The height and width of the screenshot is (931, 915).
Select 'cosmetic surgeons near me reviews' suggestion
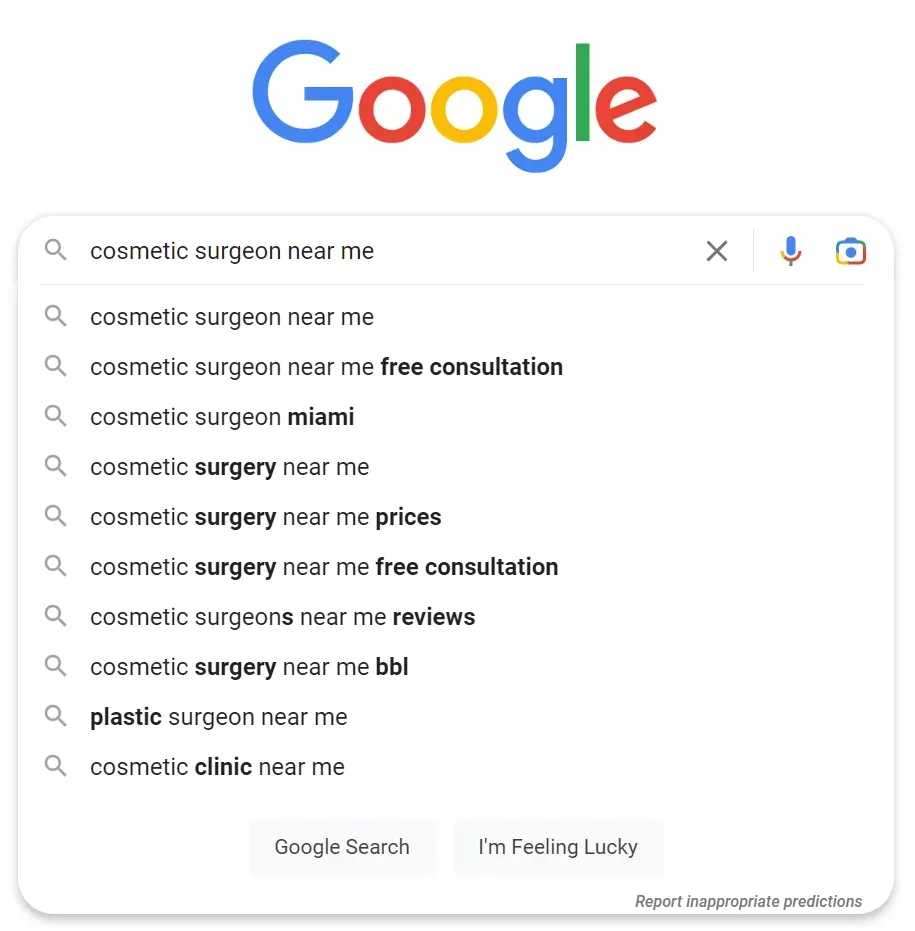(283, 617)
